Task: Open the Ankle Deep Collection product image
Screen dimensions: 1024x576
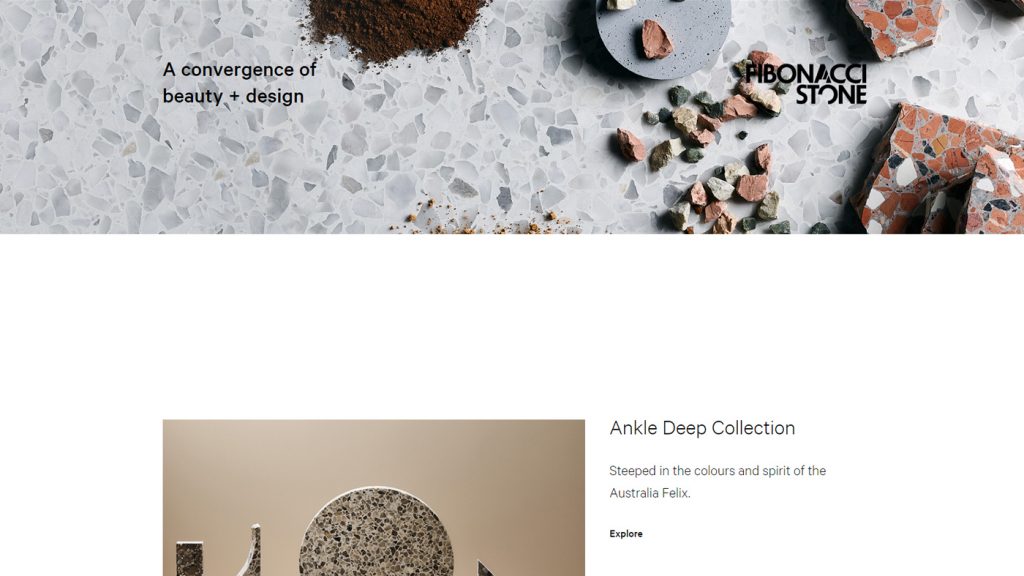Action: [374, 498]
